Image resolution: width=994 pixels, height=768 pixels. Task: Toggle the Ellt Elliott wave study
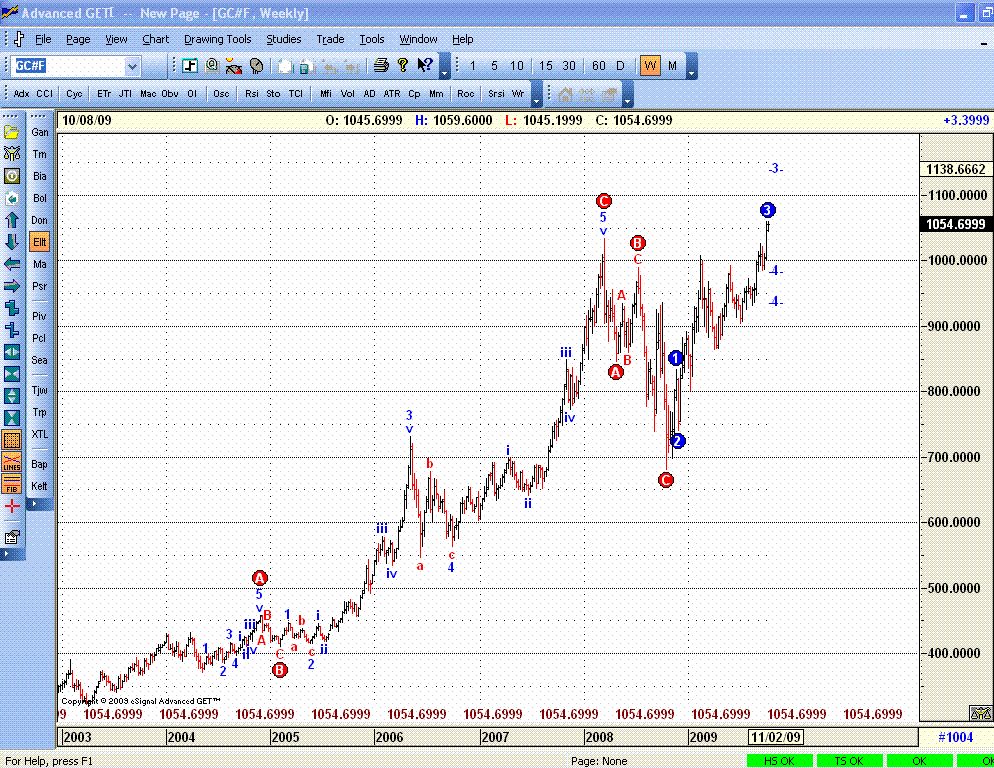point(39,242)
